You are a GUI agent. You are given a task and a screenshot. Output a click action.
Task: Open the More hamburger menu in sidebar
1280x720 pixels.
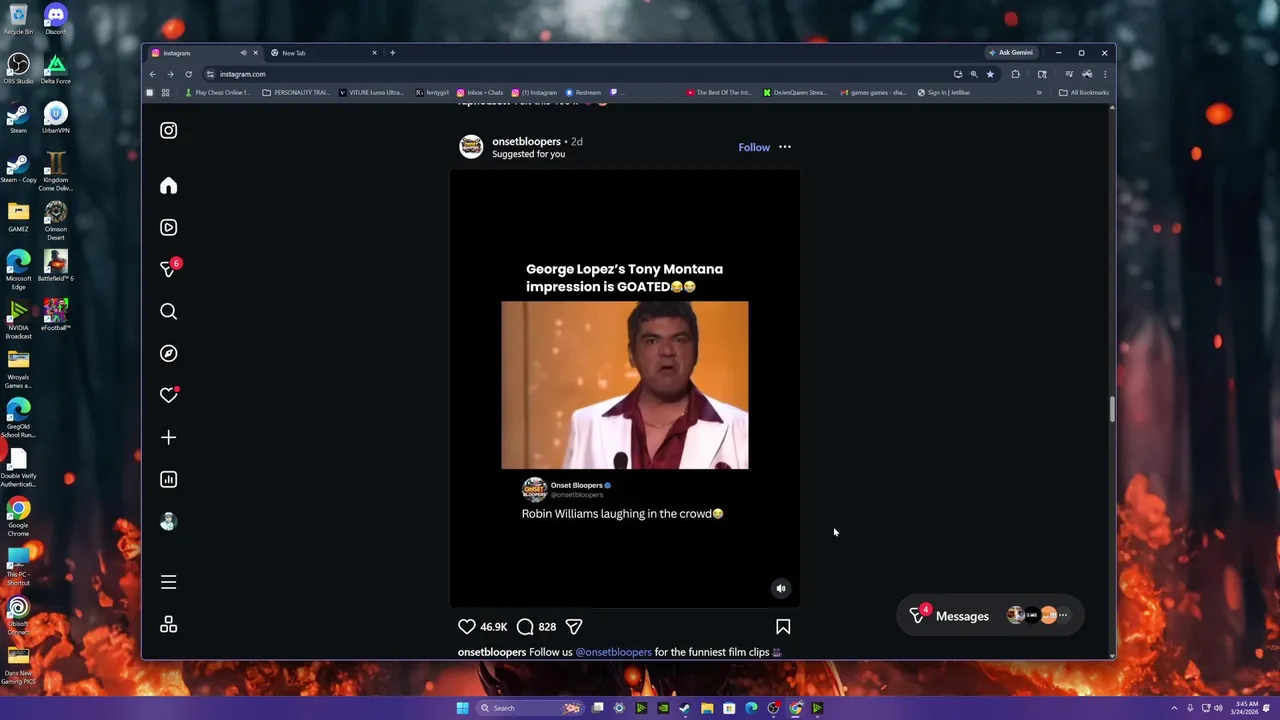(168, 582)
